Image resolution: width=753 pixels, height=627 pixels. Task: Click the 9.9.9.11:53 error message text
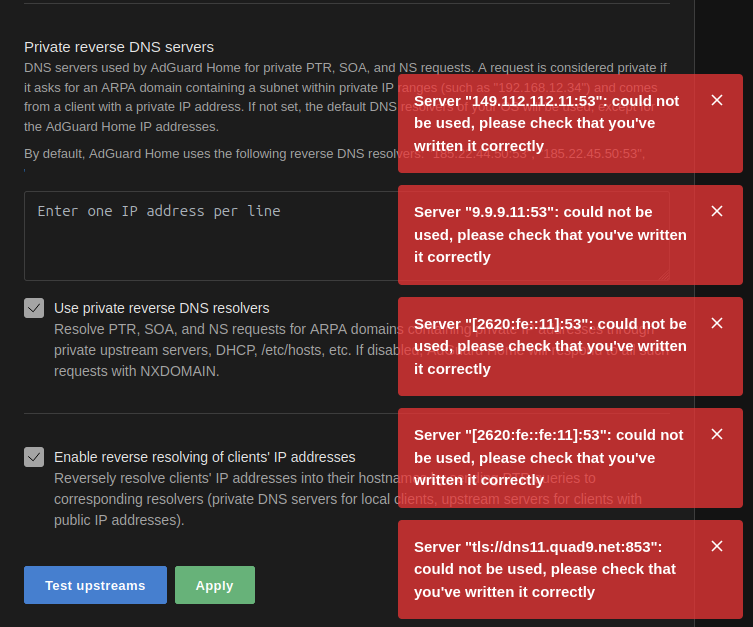pyautogui.click(x=550, y=234)
